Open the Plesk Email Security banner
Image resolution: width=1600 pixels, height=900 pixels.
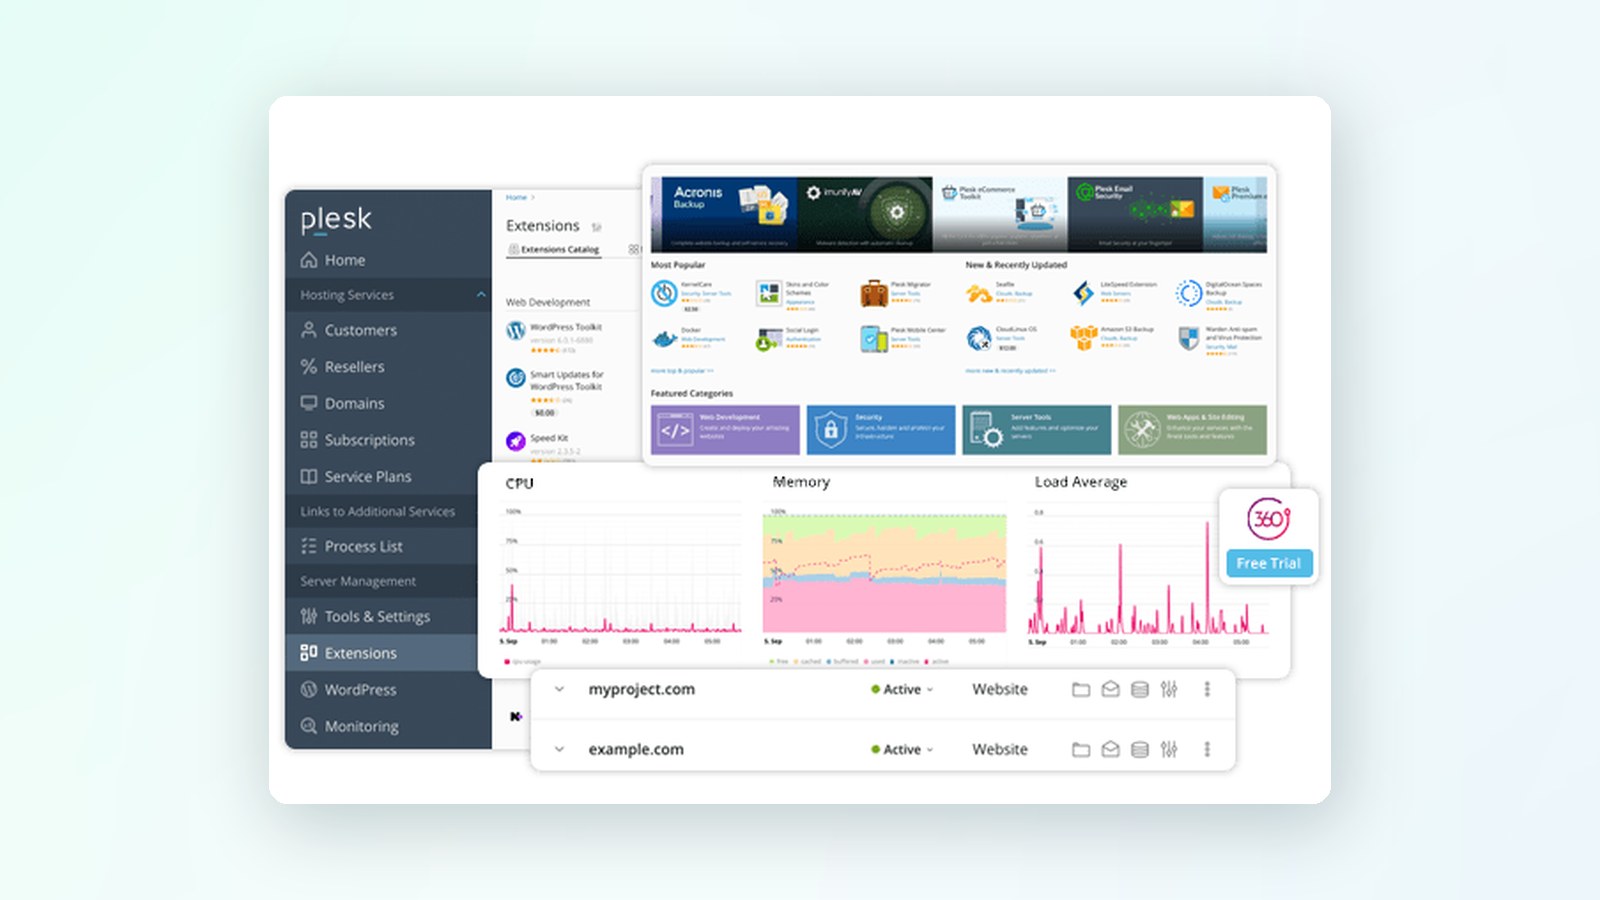[1135, 214]
